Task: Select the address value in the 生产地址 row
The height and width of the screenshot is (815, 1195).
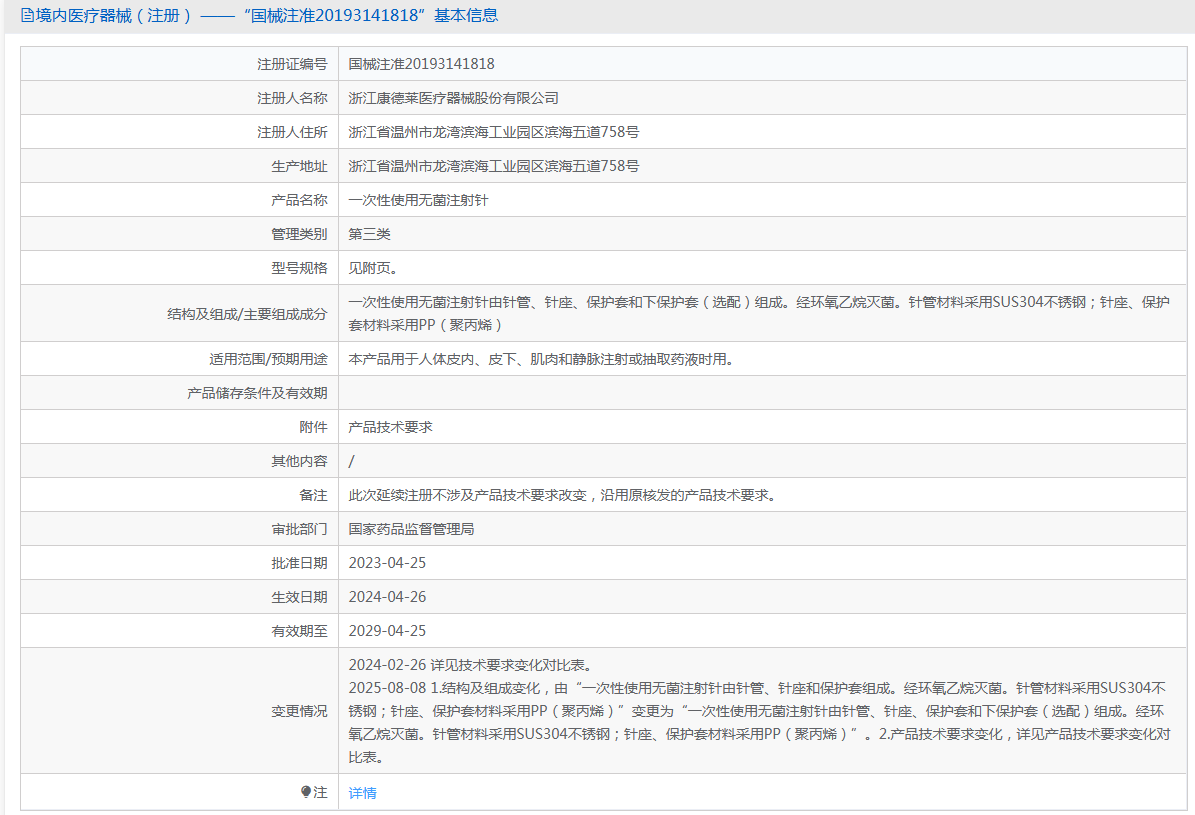Action: [x=494, y=166]
